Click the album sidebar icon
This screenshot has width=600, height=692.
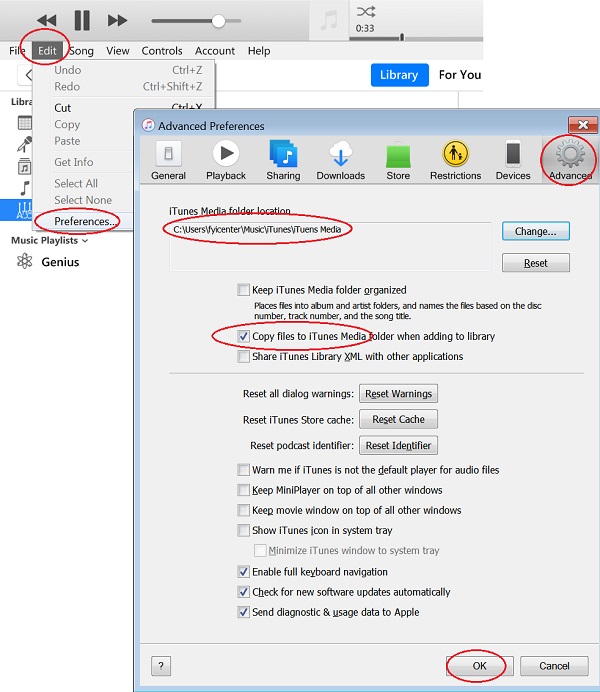coord(25,166)
